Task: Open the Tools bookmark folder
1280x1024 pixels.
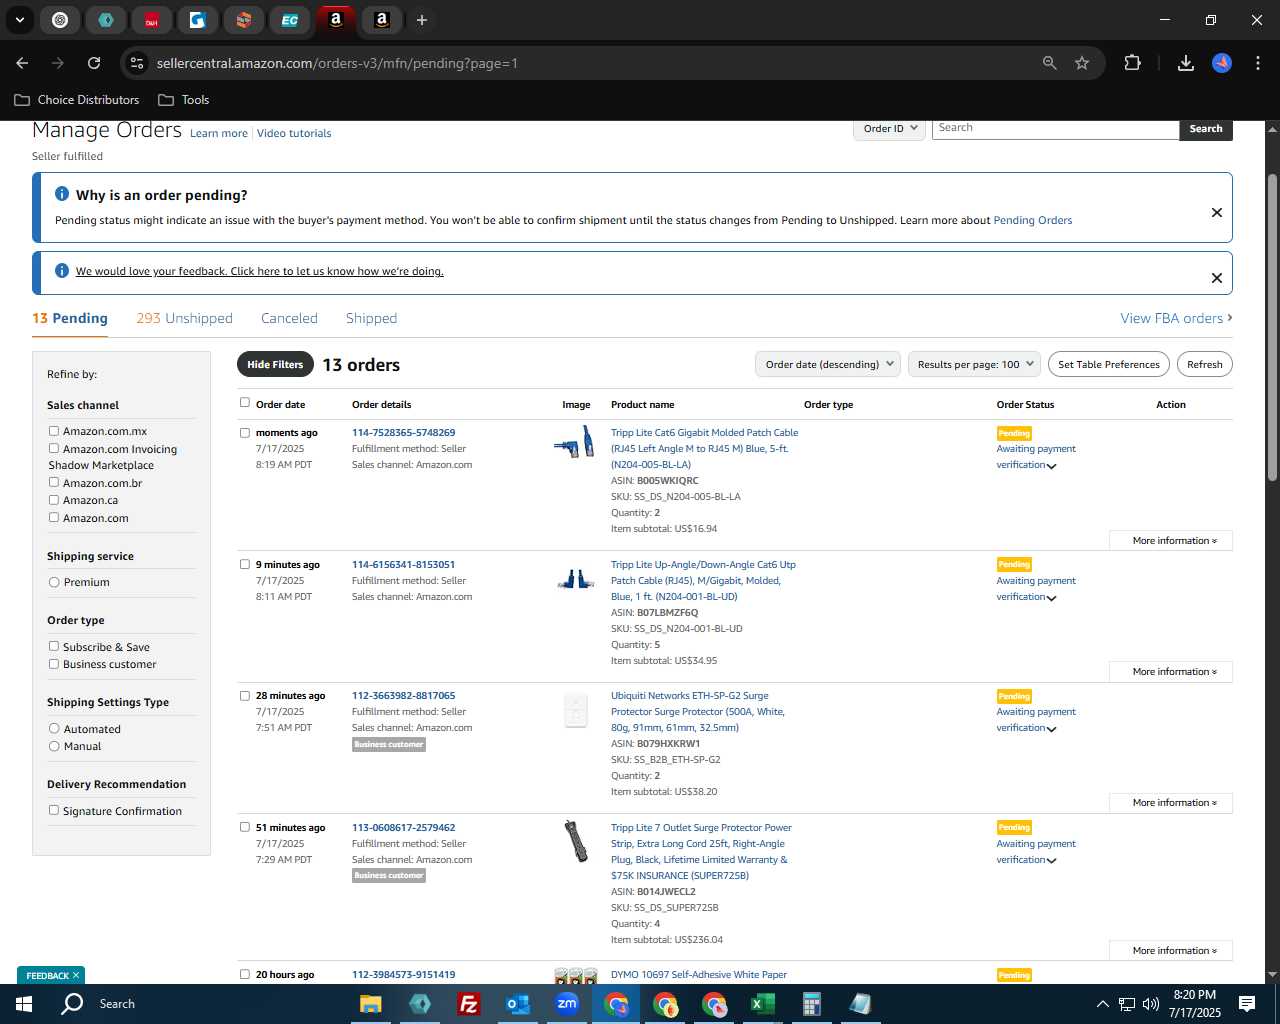Action: (184, 100)
